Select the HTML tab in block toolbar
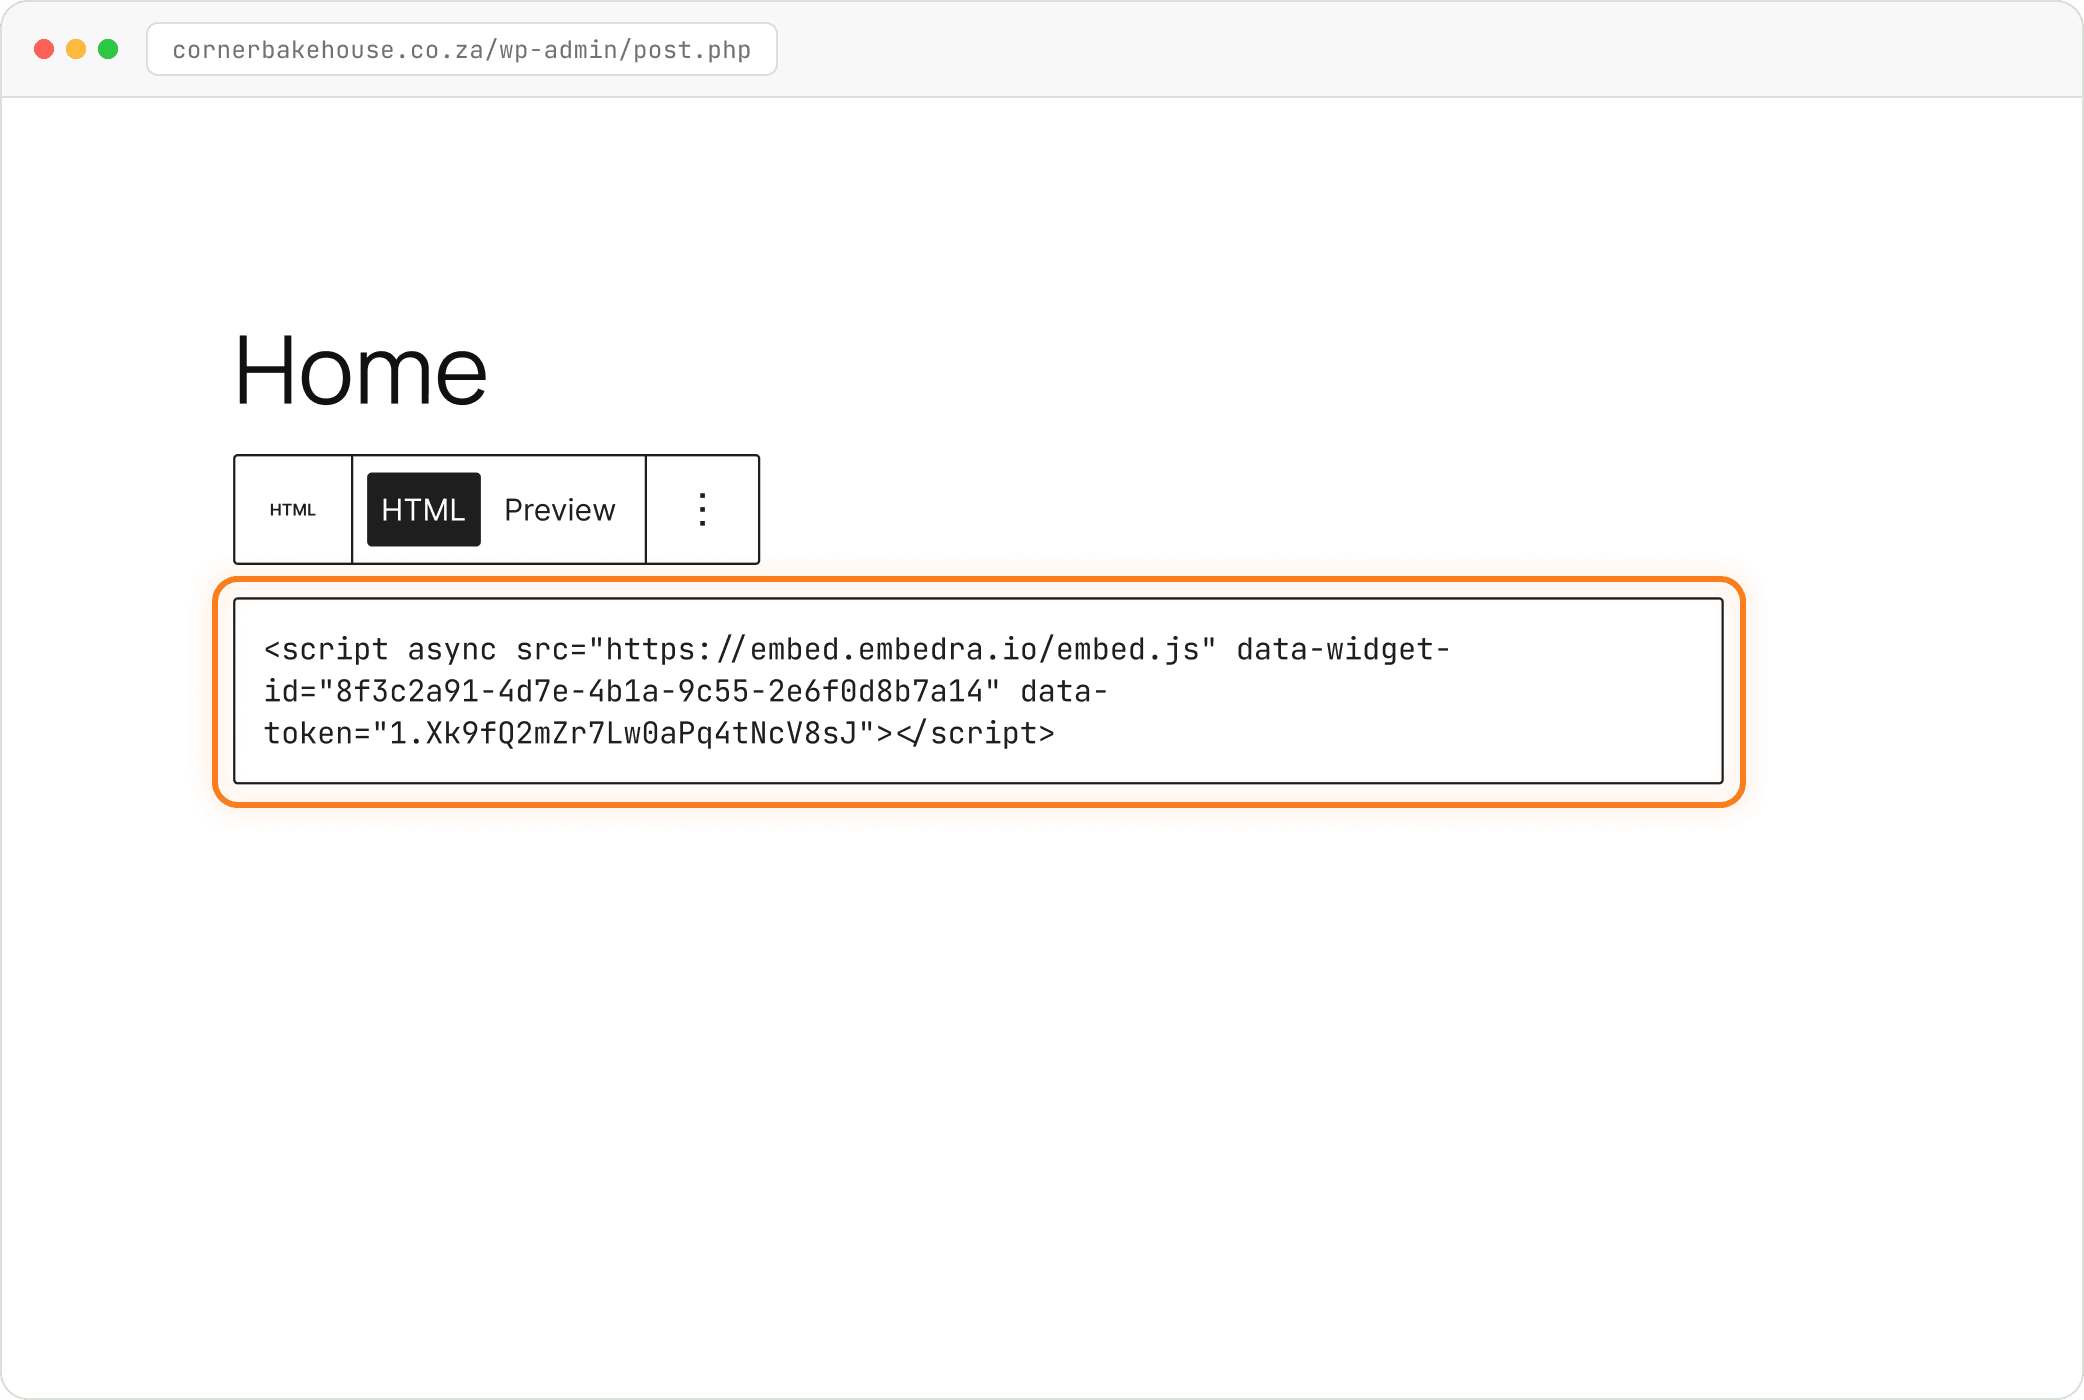This screenshot has height=1400, width=2084. point(423,510)
